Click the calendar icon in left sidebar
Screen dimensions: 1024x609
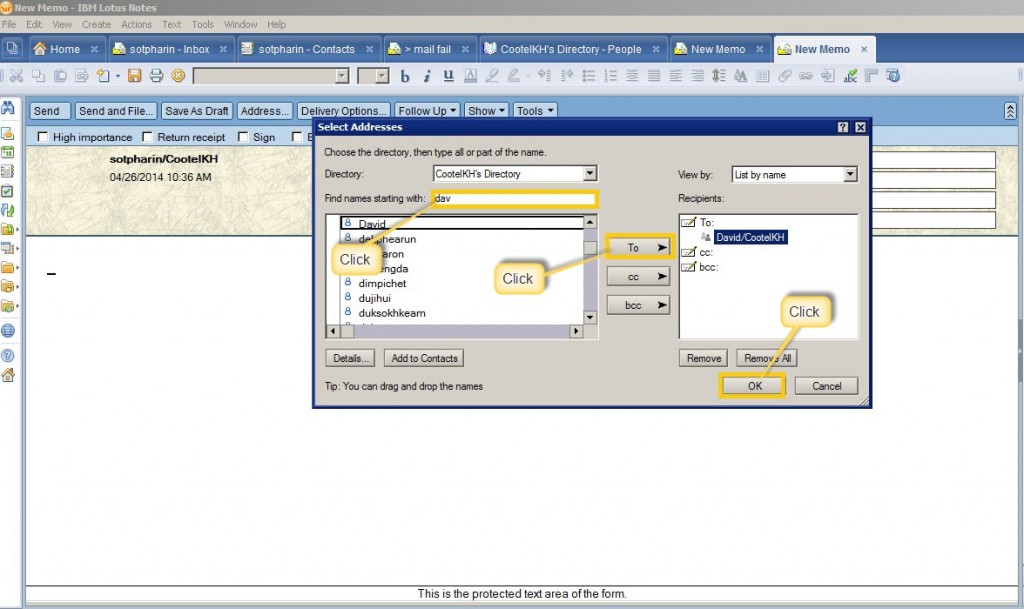(x=8, y=152)
